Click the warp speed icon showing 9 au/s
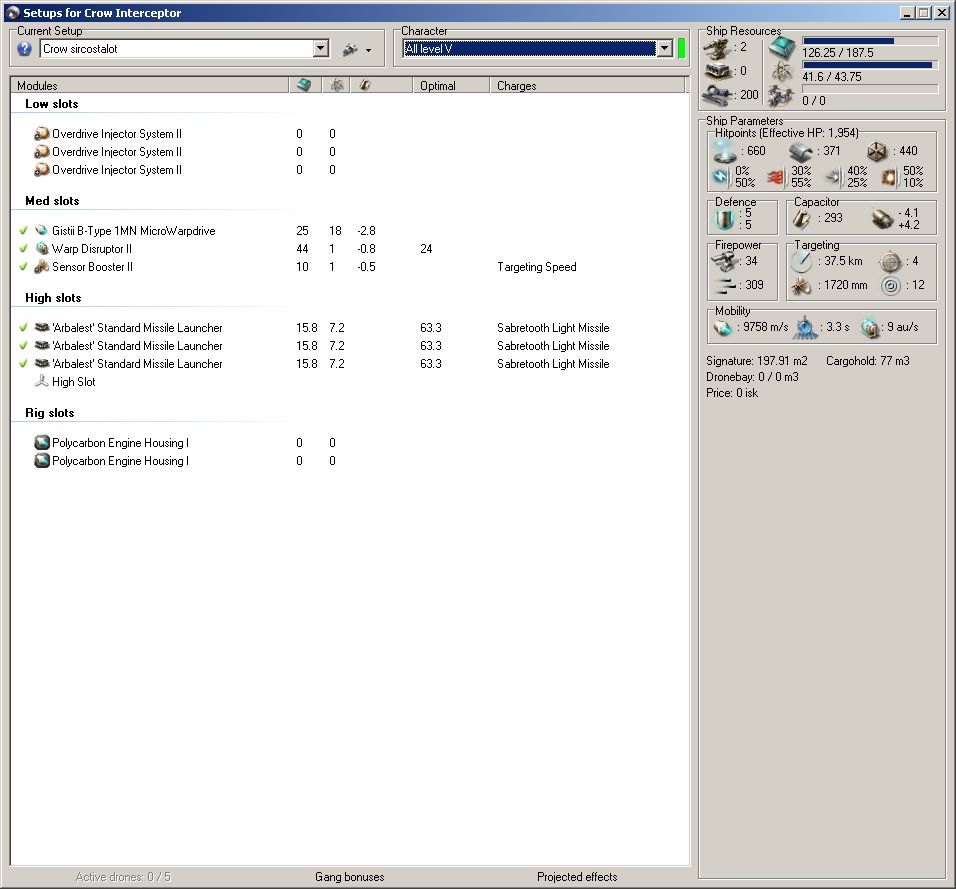Viewport: 956px width, 889px height. click(870, 328)
